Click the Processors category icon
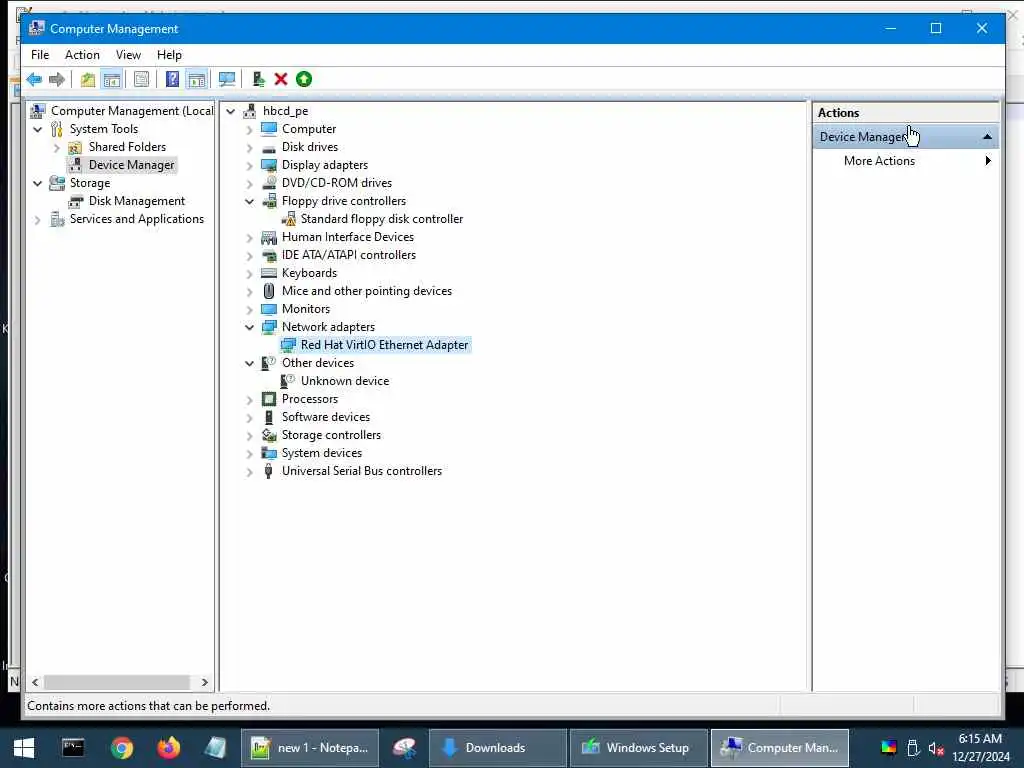The width and height of the screenshot is (1024, 768). pyautogui.click(x=268, y=399)
